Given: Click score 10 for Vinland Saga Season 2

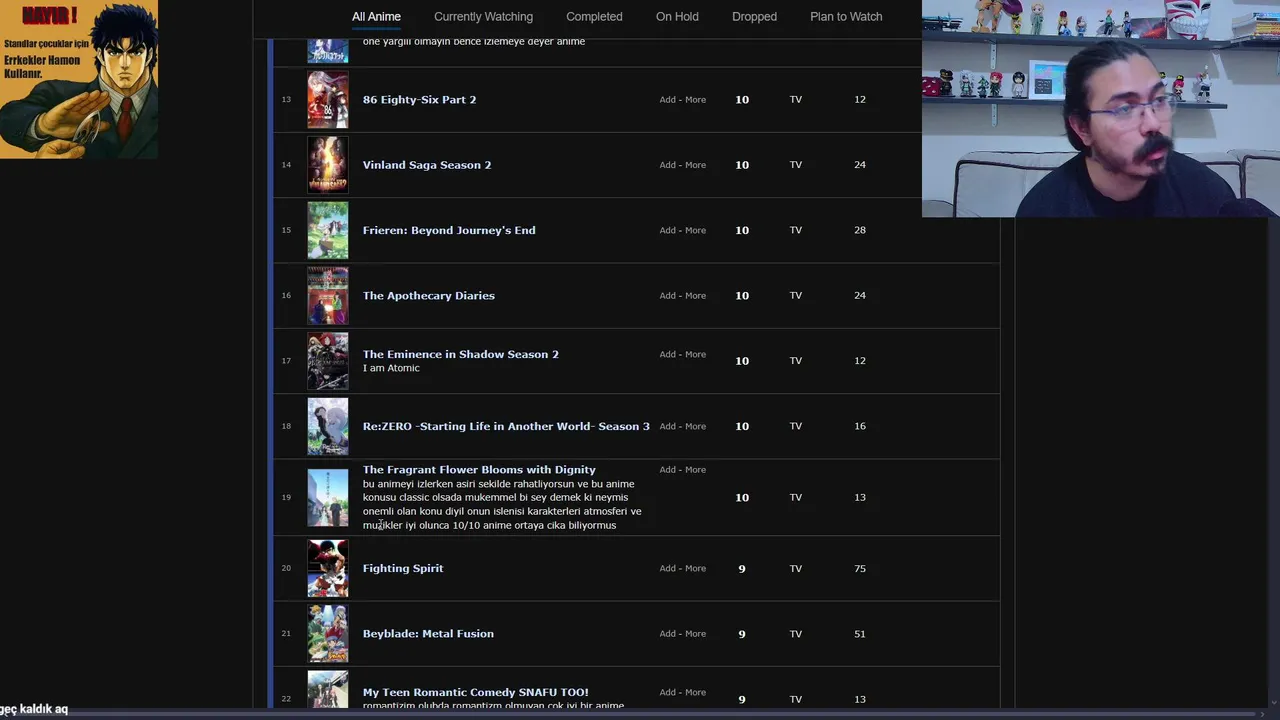Looking at the screenshot, I should 742,165.
